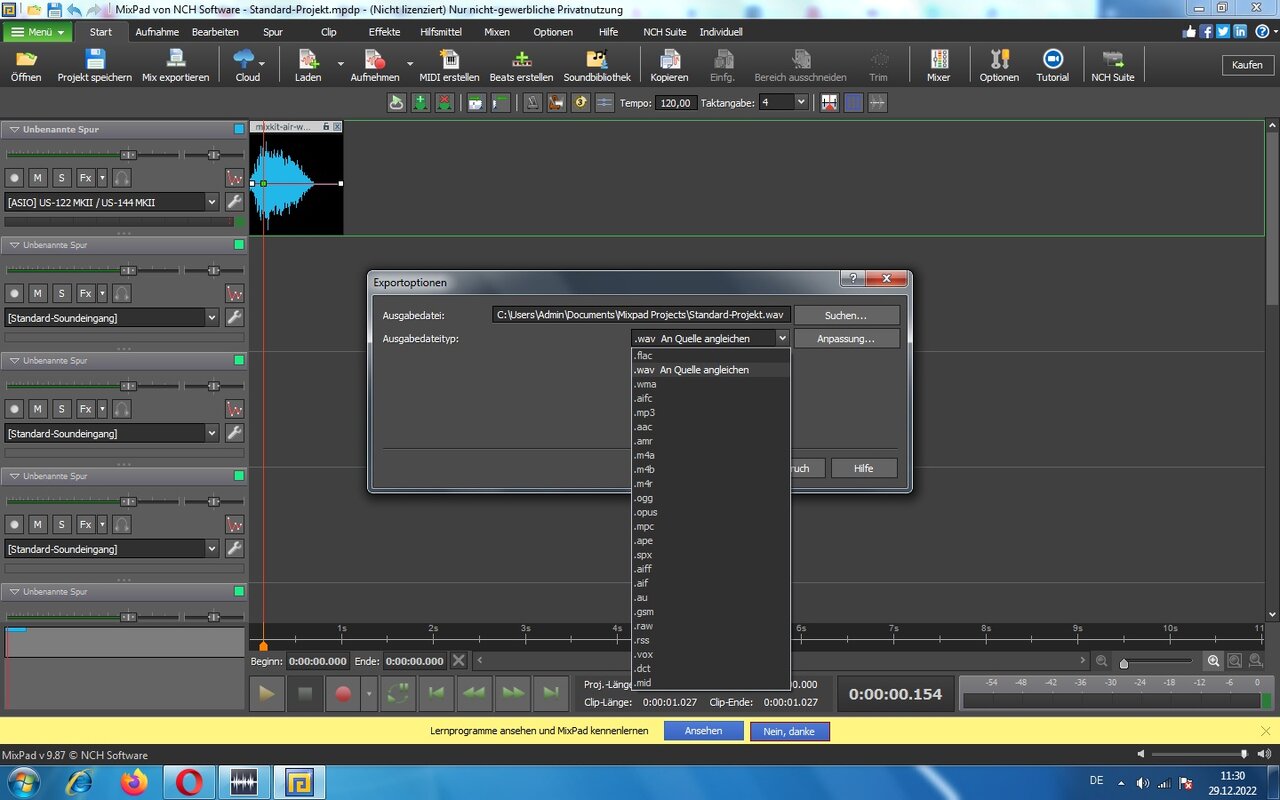Collapse the first Unbenannte Spur triangle
1280x800 pixels.
13,129
